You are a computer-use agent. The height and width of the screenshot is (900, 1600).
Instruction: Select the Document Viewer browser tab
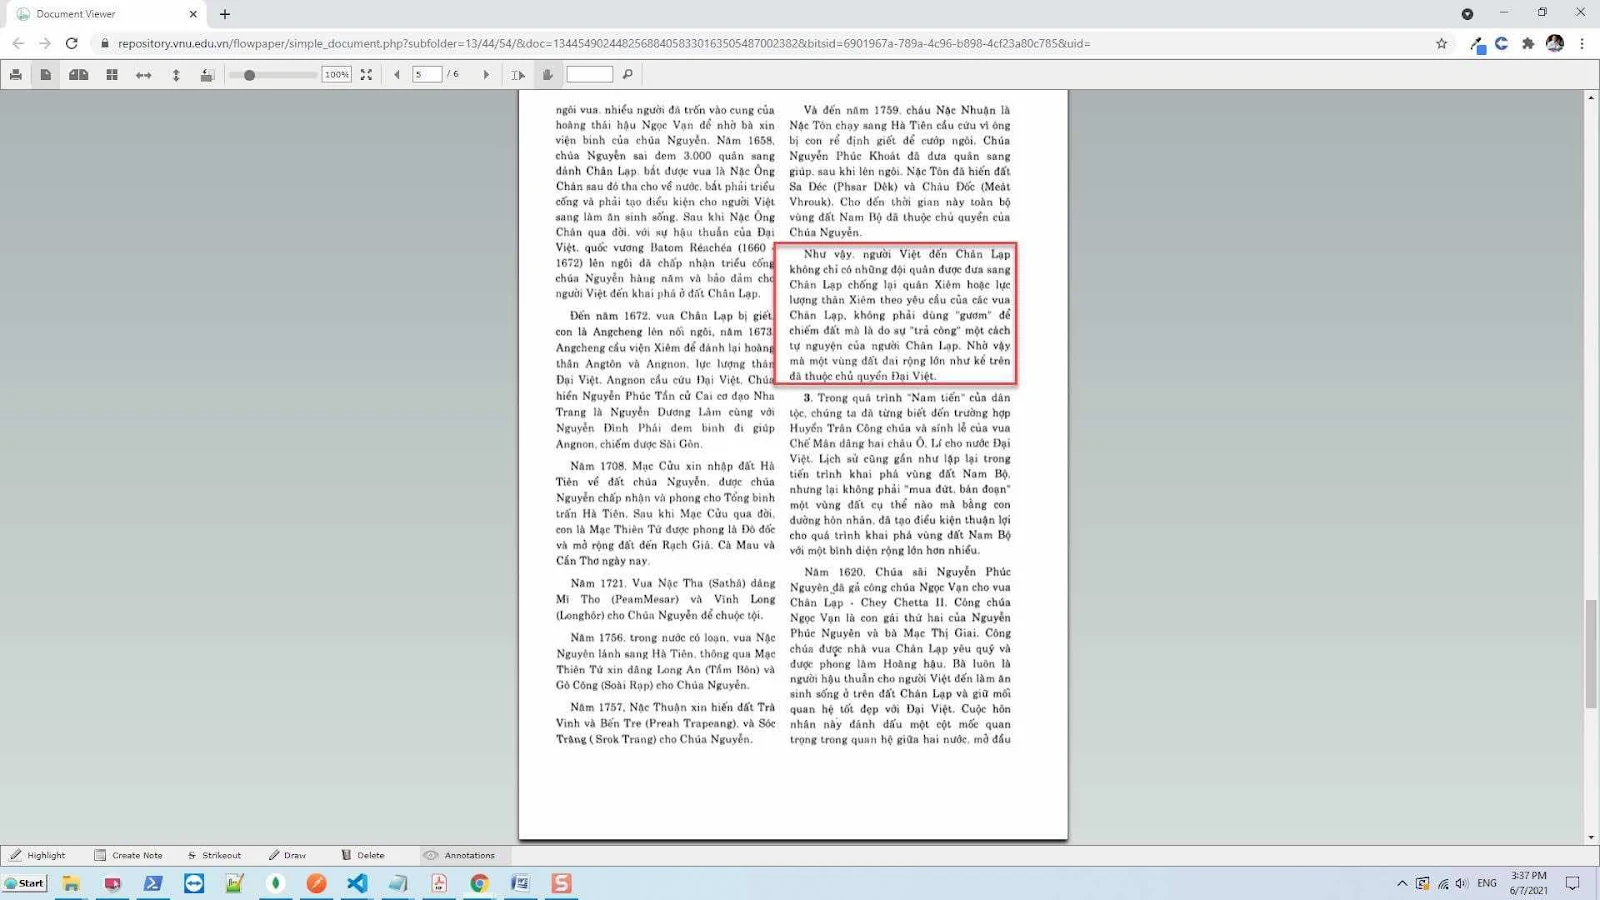coord(104,14)
